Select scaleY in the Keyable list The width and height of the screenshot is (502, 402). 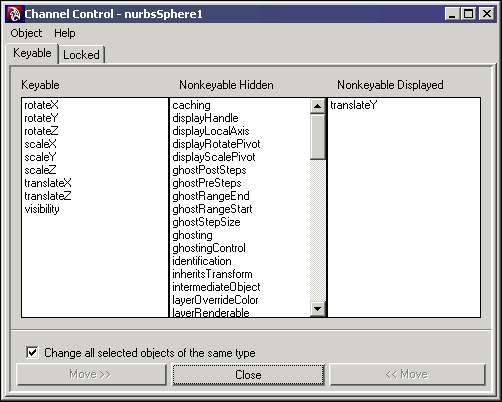coord(41,157)
